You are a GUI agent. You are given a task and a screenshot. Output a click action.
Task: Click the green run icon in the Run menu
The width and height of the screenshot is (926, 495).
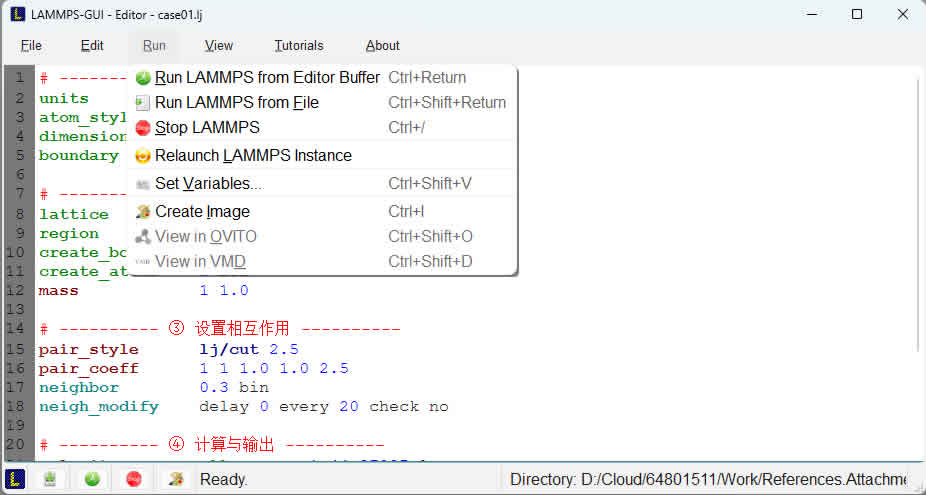(x=143, y=78)
